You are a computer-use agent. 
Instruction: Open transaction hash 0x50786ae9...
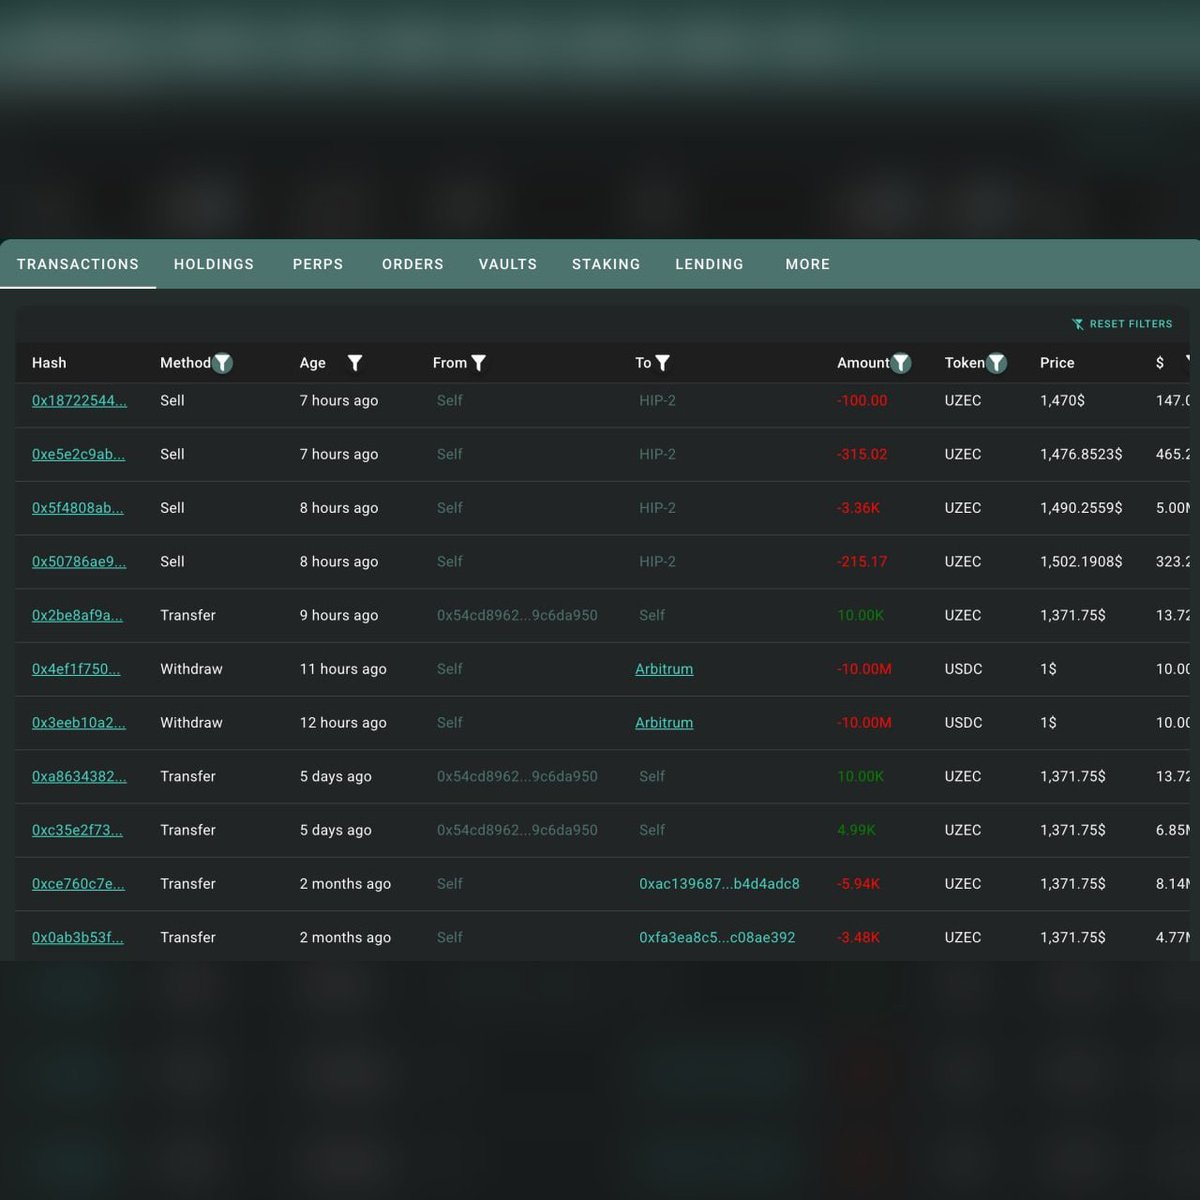[x=79, y=562]
